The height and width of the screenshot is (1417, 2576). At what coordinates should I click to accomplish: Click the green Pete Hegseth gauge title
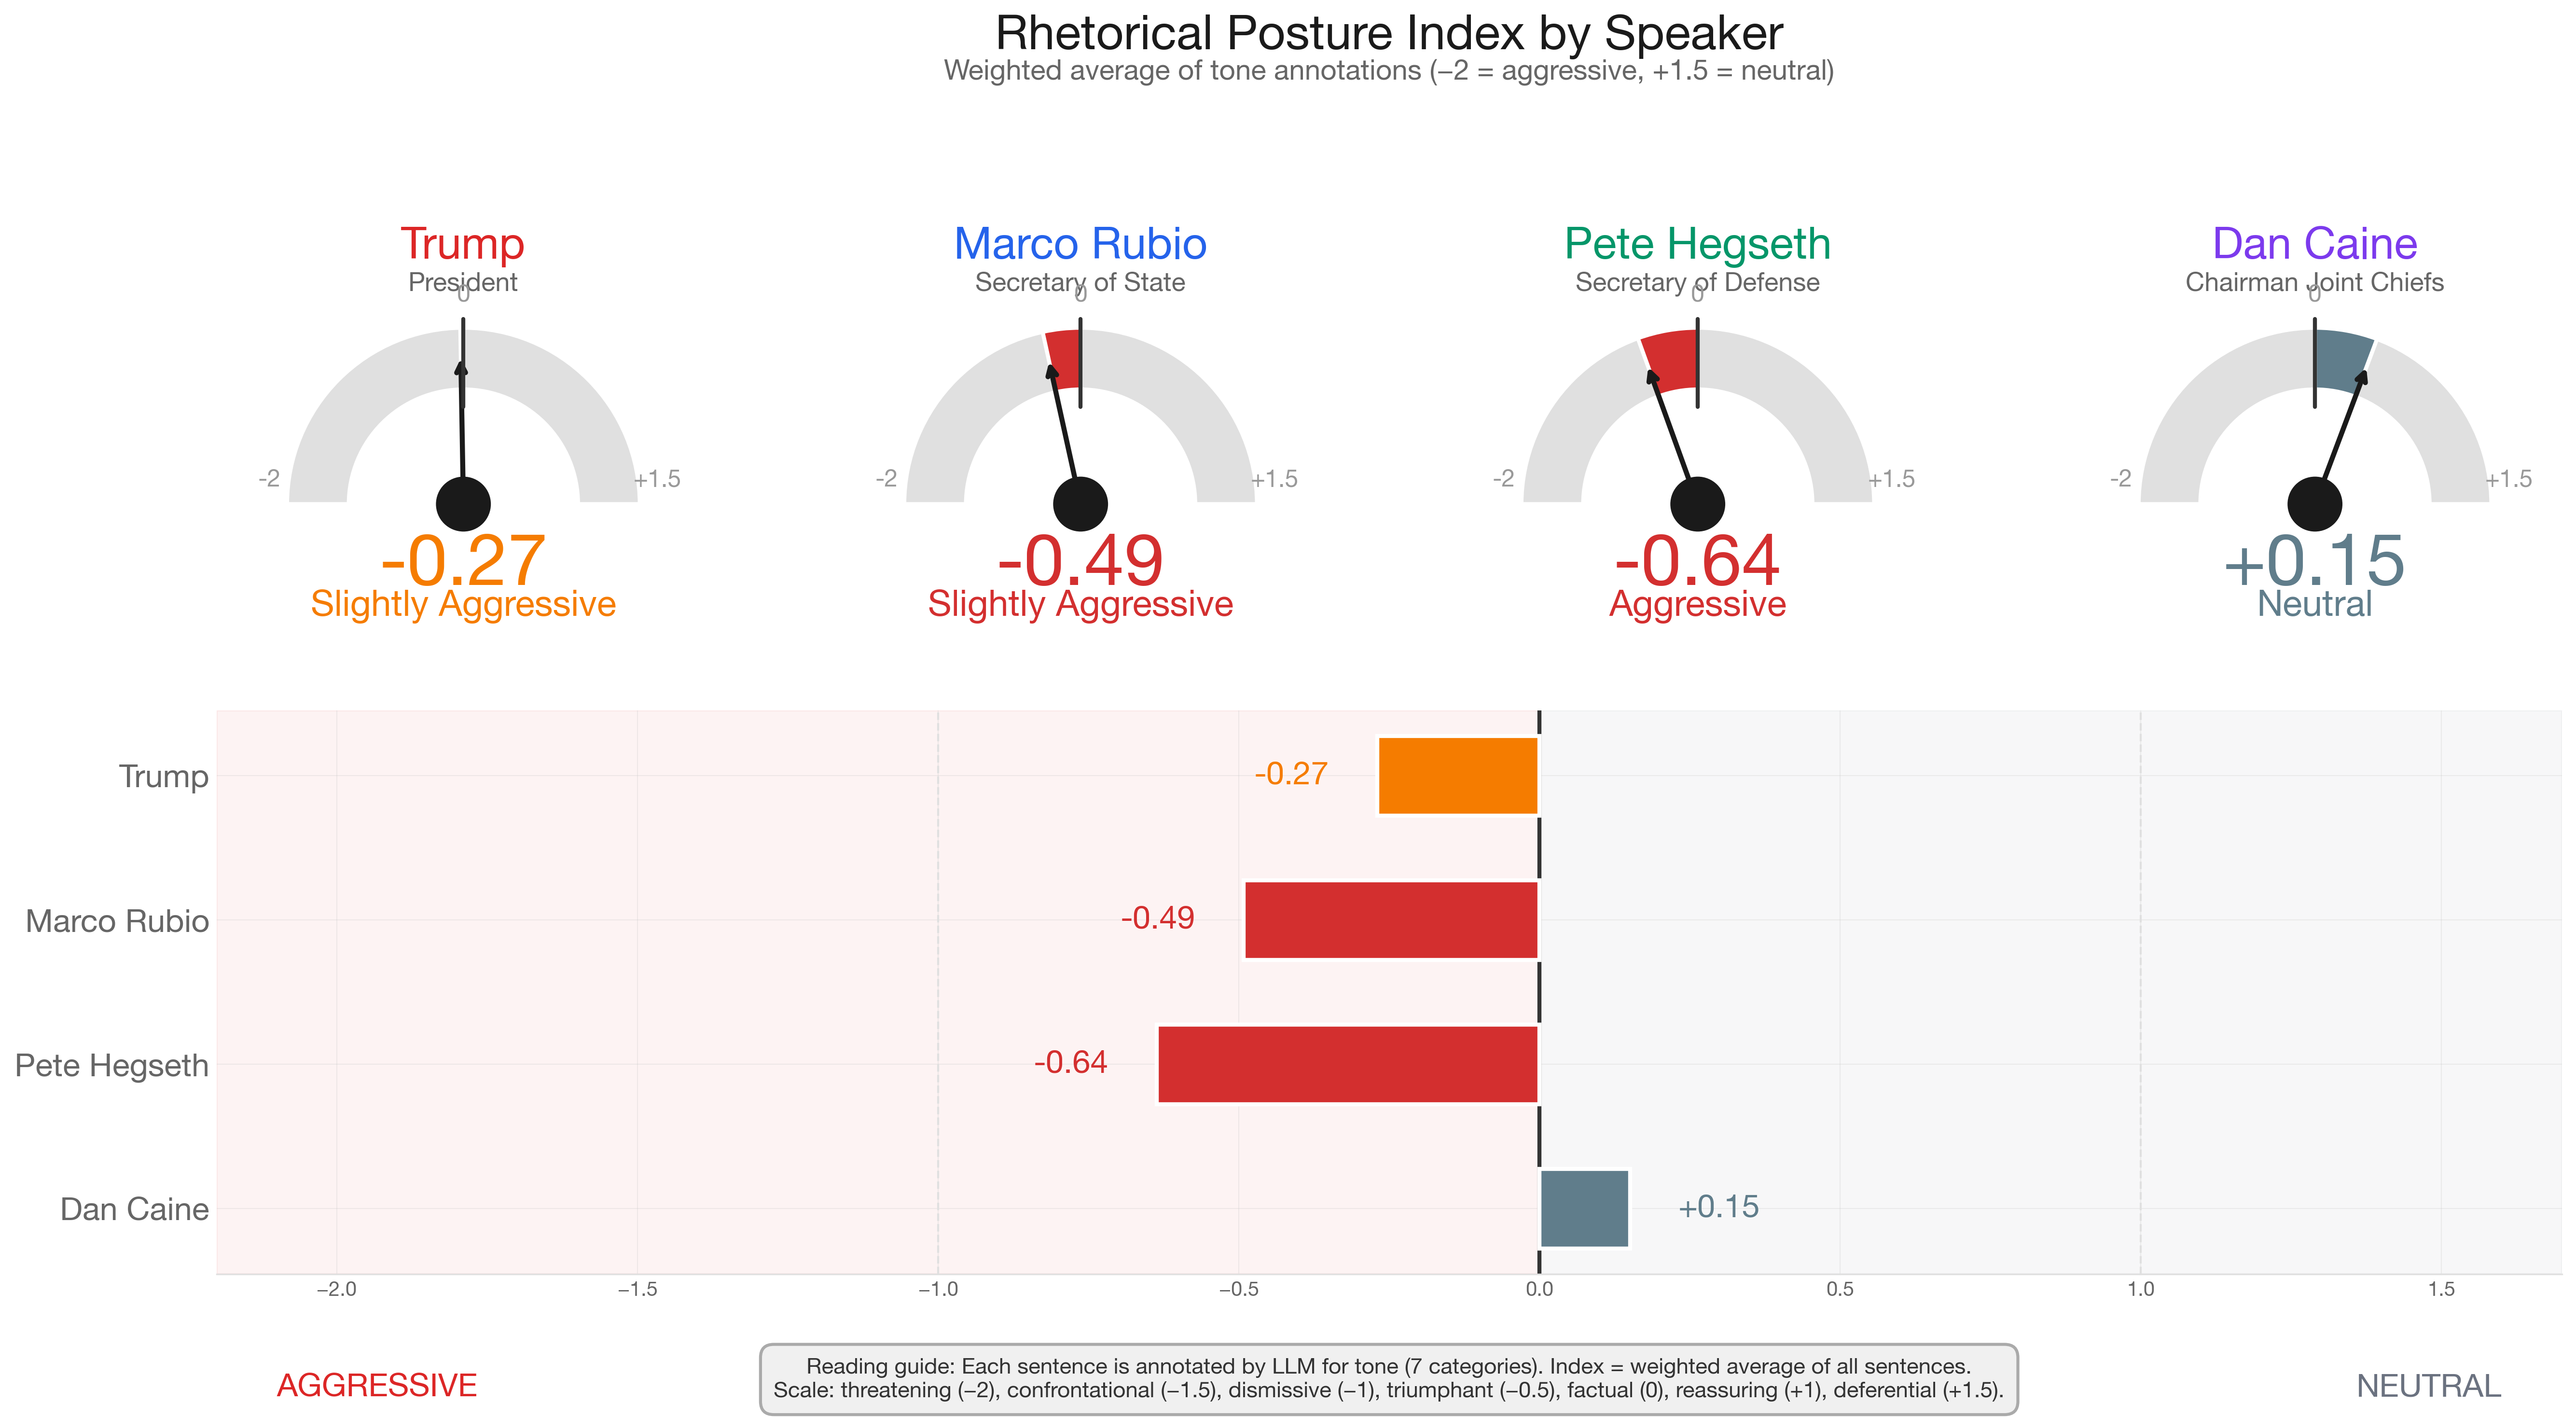tap(1697, 244)
